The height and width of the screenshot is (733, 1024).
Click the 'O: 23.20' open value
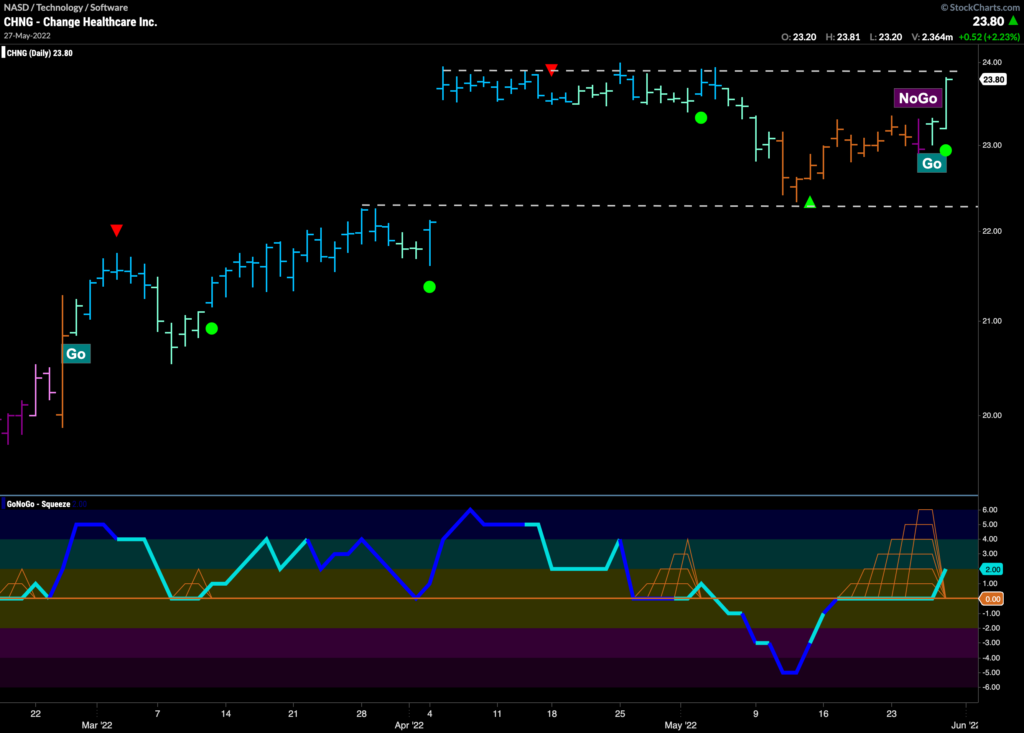point(799,37)
